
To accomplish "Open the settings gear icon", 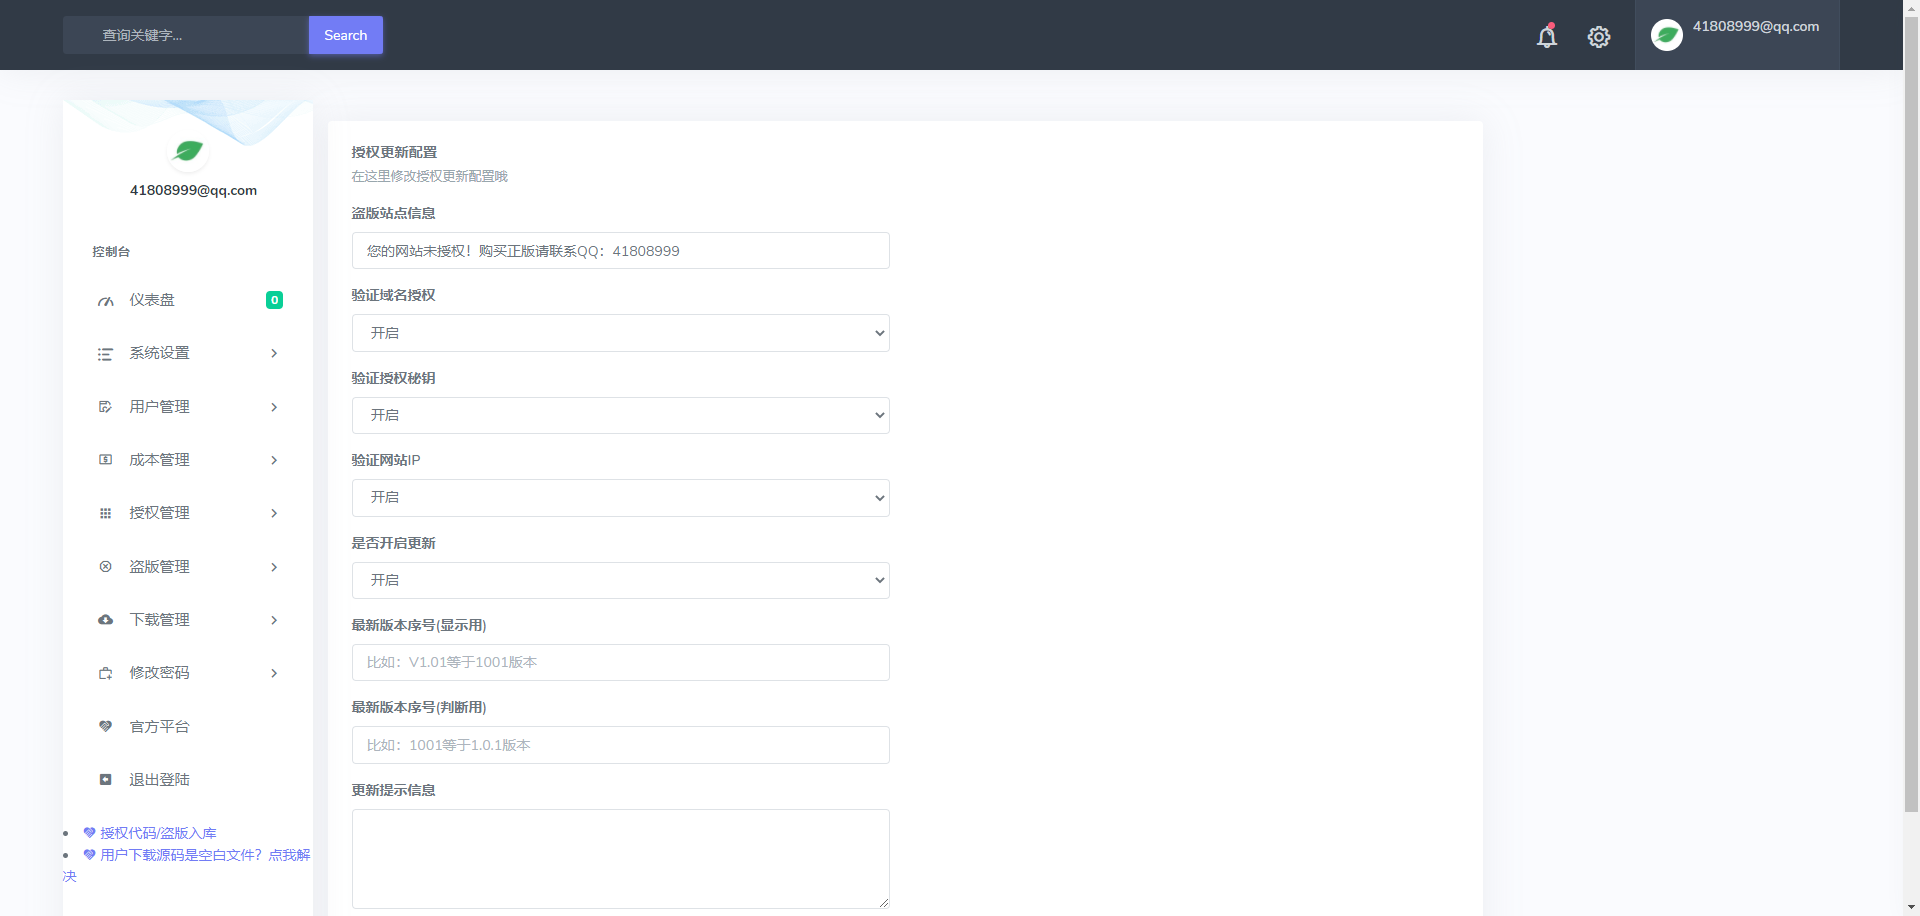I will (x=1599, y=37).
